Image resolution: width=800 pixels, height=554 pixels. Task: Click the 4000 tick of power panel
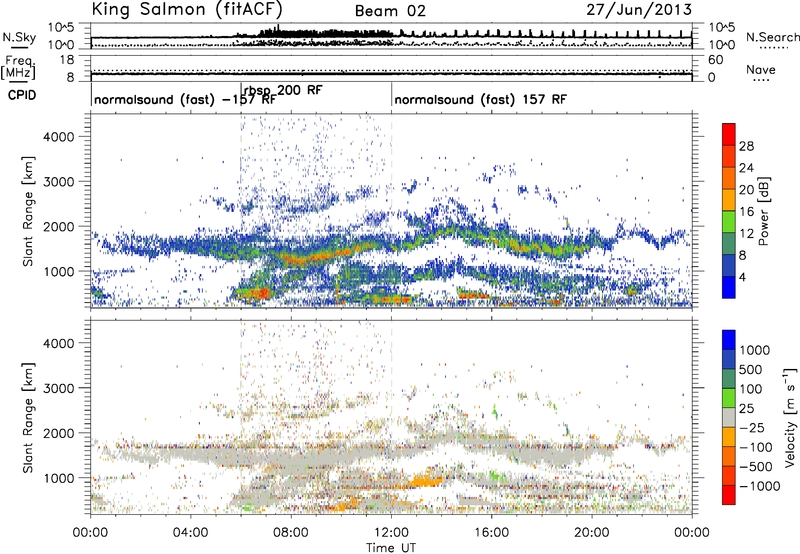pyautogui.click(x=58, y=137)
